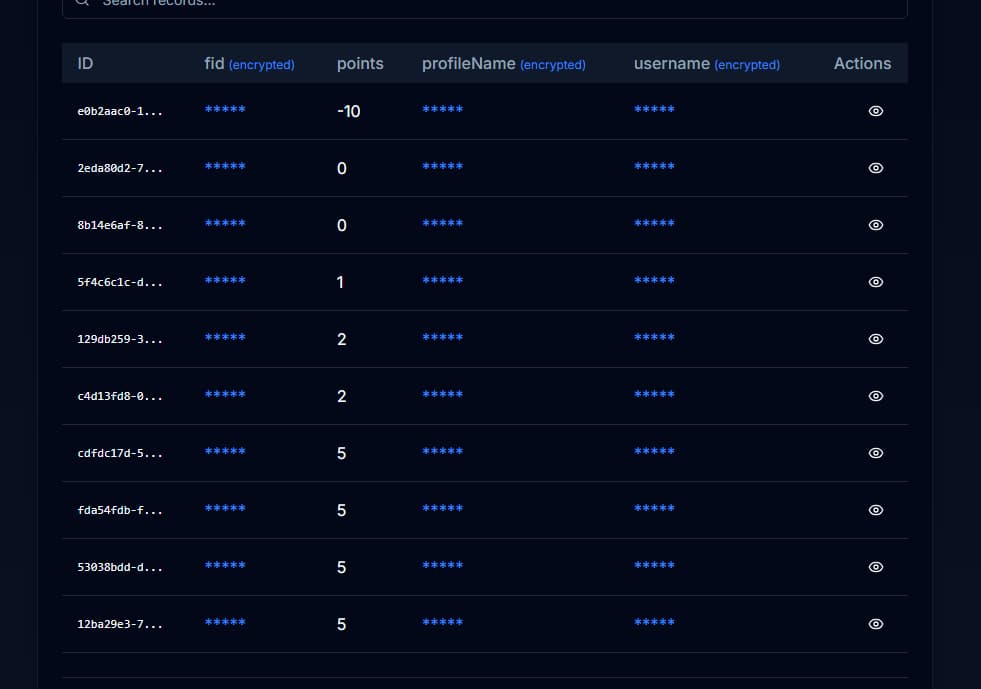Click masked fid value in row 5f4c6c1c
The image size is (981, 689).
pyautogui.click(x=225, y=282)
